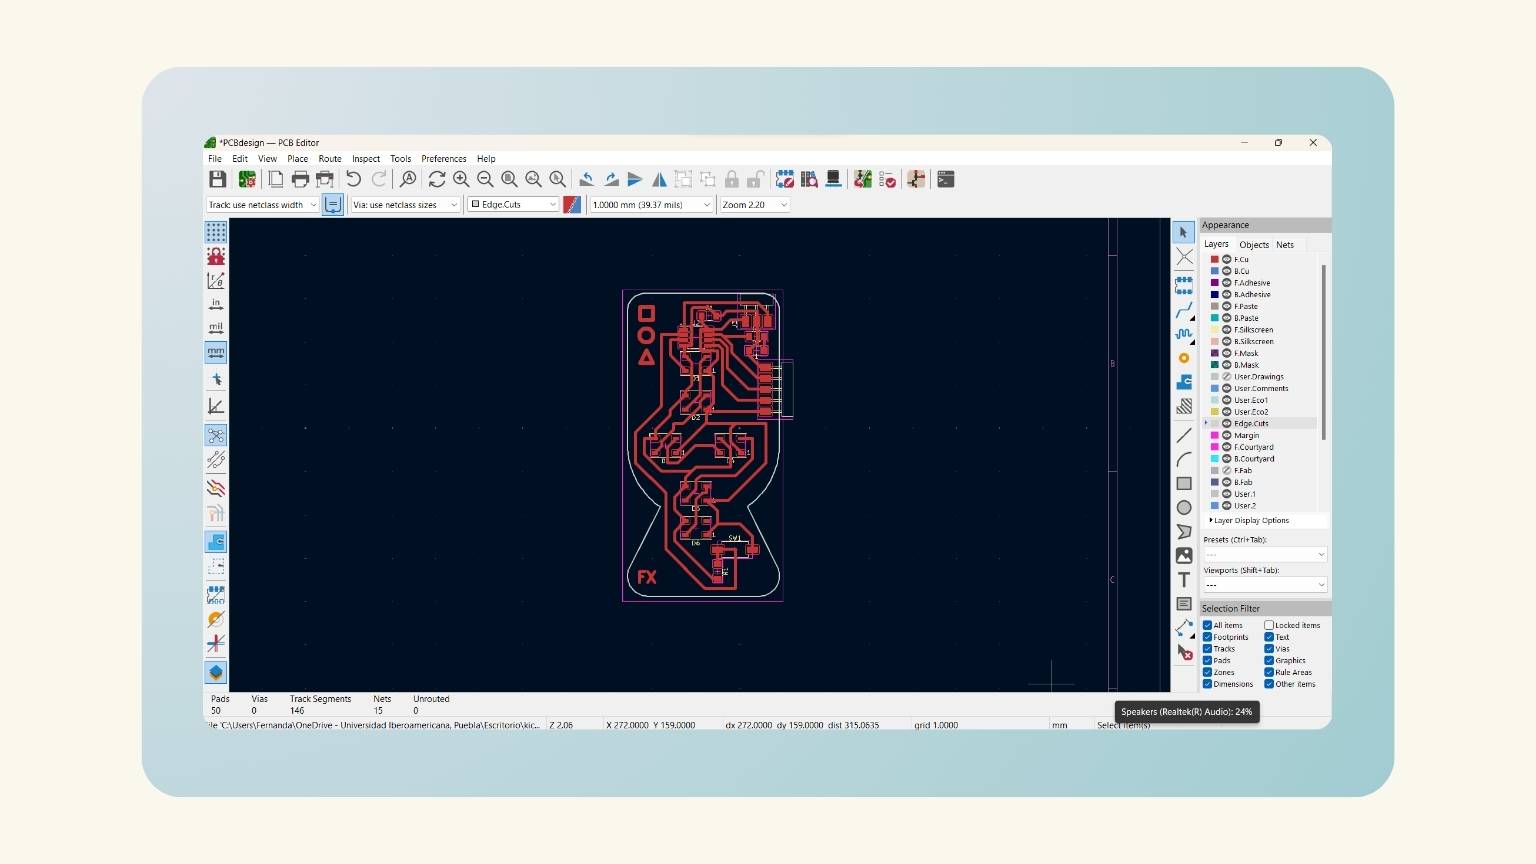
Task: Open the Place menu
Action: (x=298, y=159)
